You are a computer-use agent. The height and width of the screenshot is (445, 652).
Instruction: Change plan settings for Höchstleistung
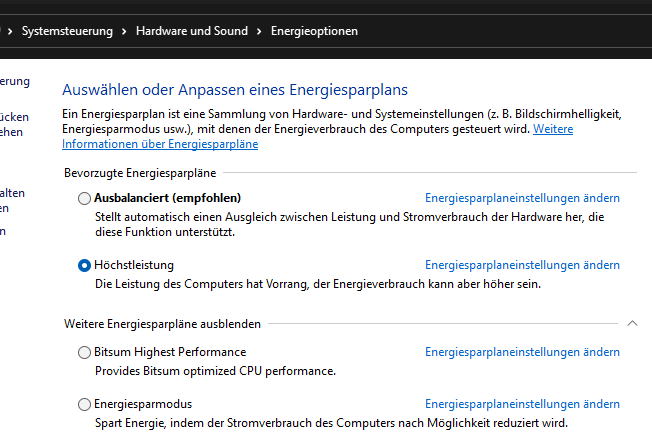(522, 265)
